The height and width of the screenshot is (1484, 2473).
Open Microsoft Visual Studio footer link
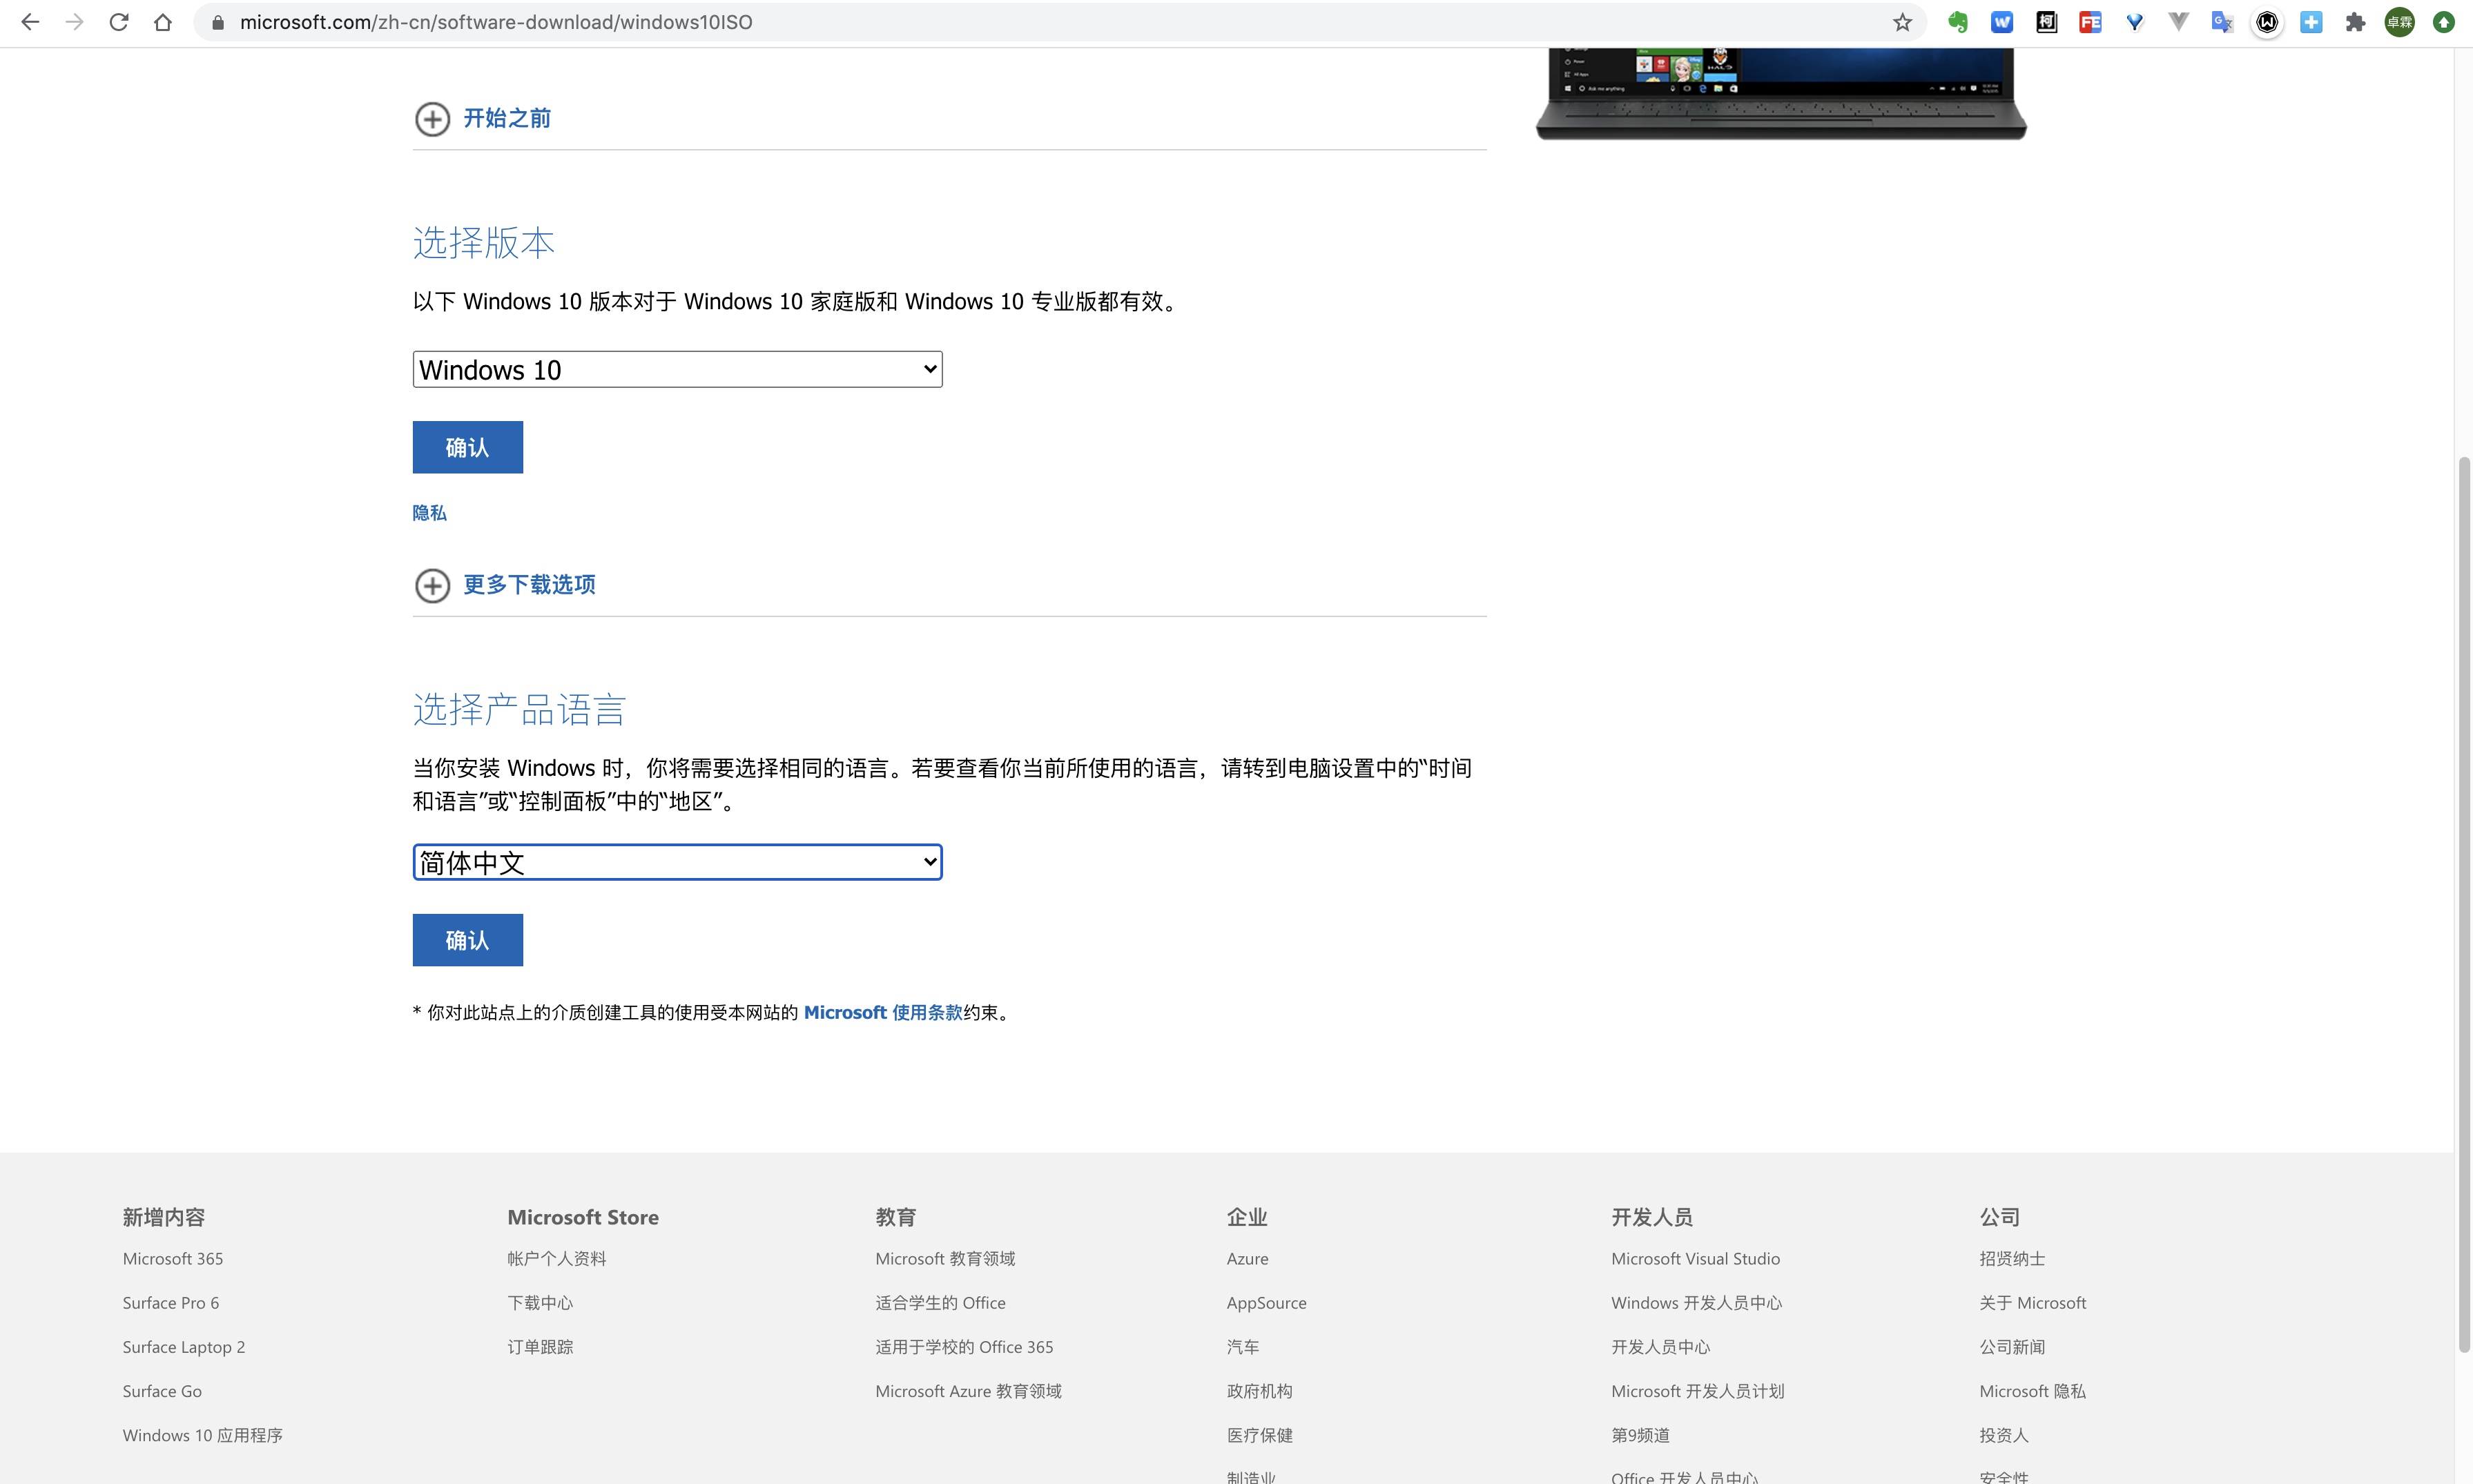(1695, 1258)
